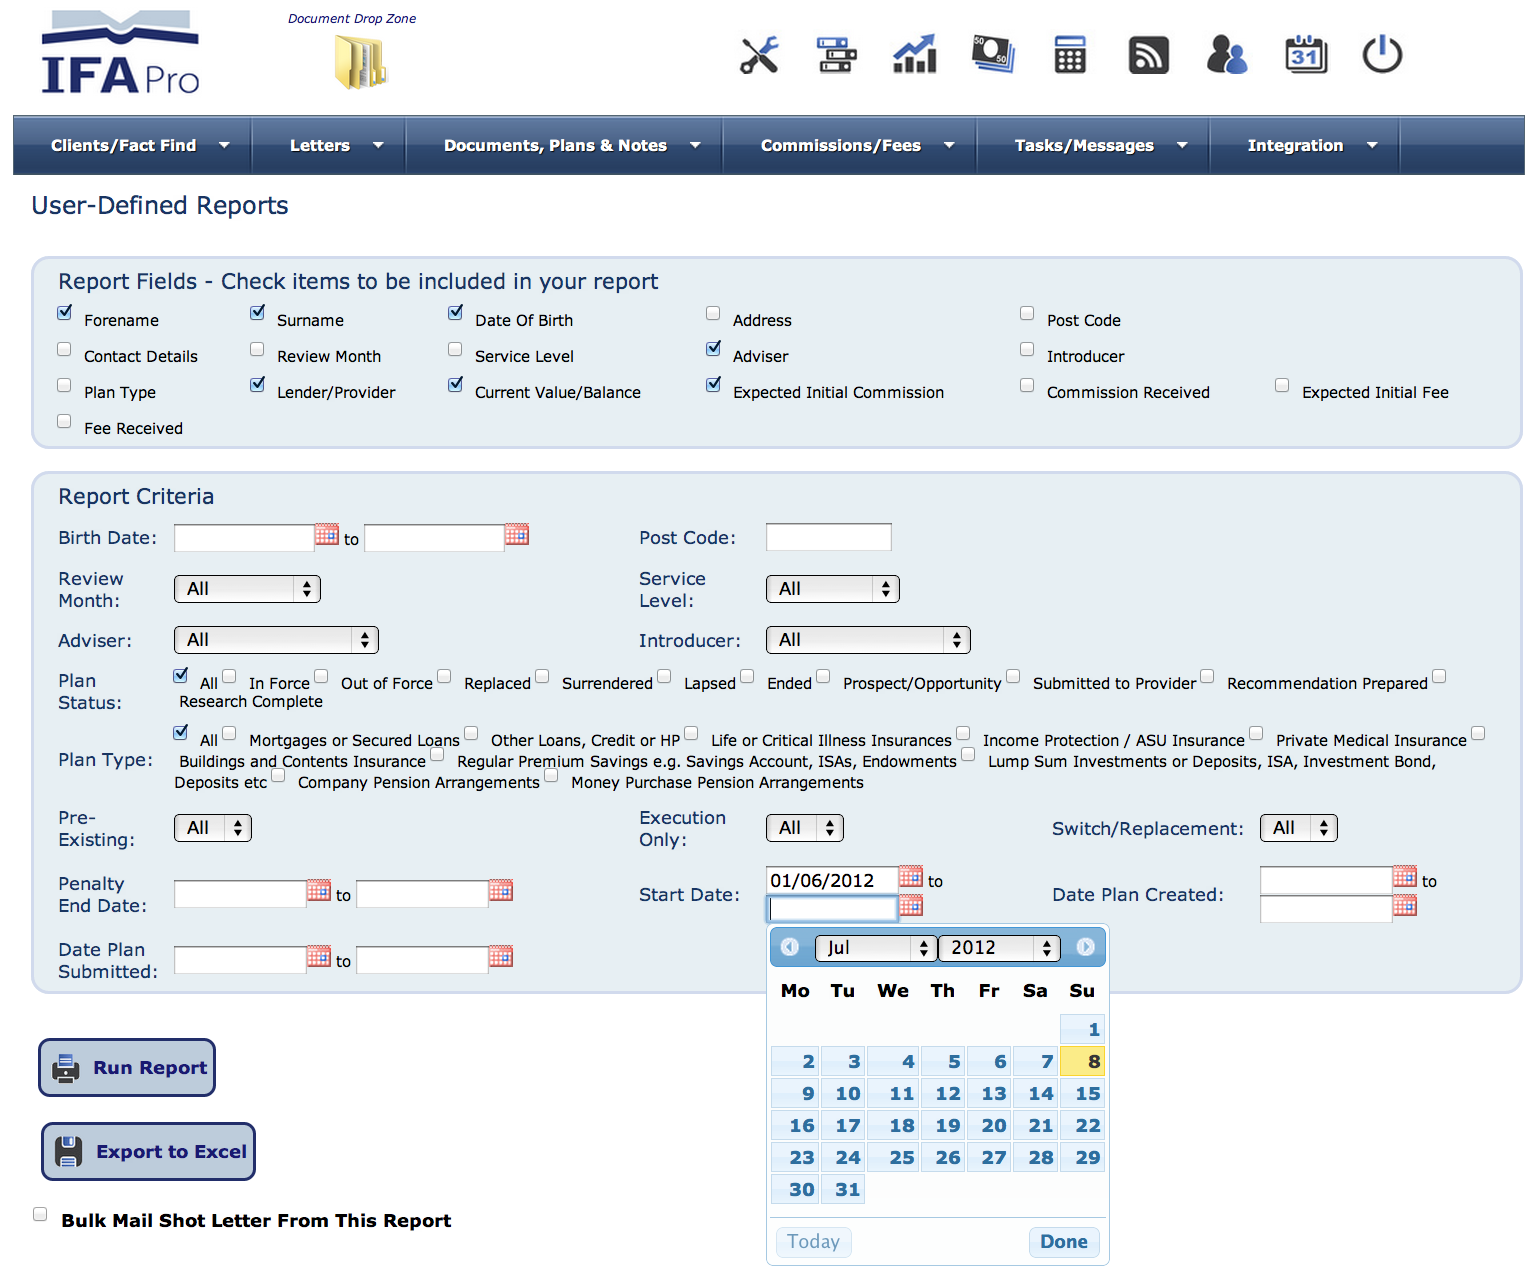1540x1268 pixels.
Task: Select day 31 in the calendar
Action: [843, 1189]
